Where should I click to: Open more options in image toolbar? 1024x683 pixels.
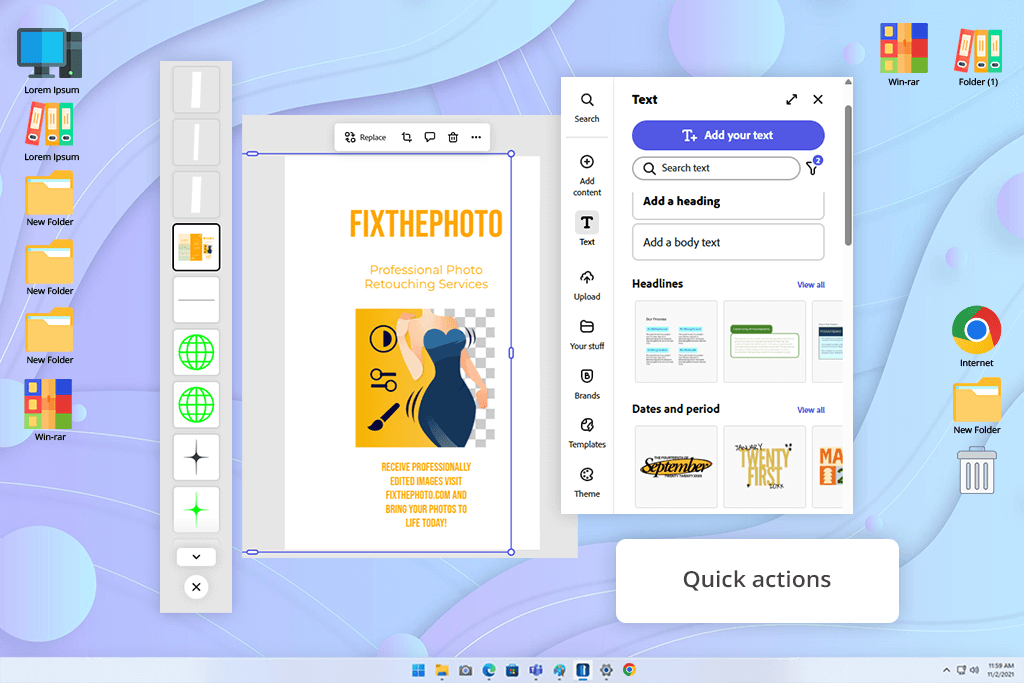tap(476, 137)
